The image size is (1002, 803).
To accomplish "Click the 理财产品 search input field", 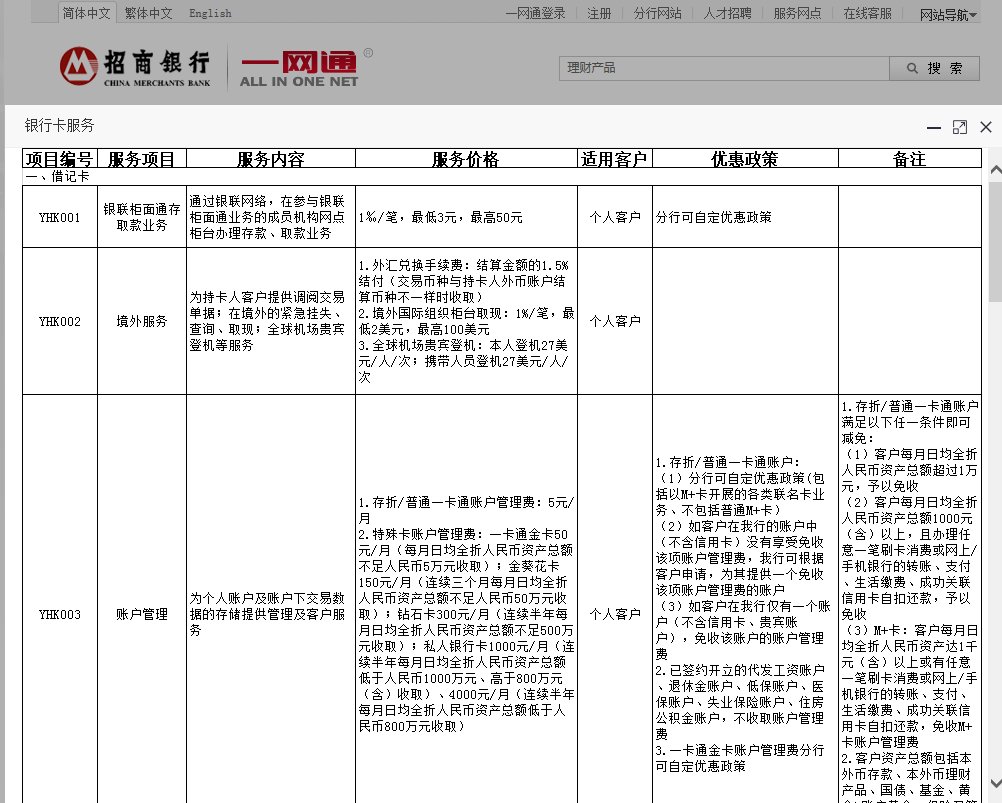I will [x=720, y=69].
